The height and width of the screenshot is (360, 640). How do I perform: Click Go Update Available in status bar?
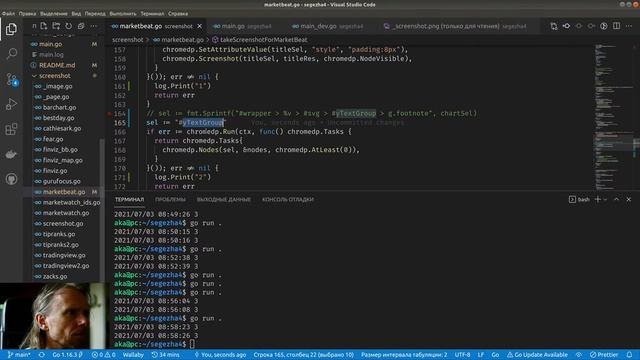[537, 355]
